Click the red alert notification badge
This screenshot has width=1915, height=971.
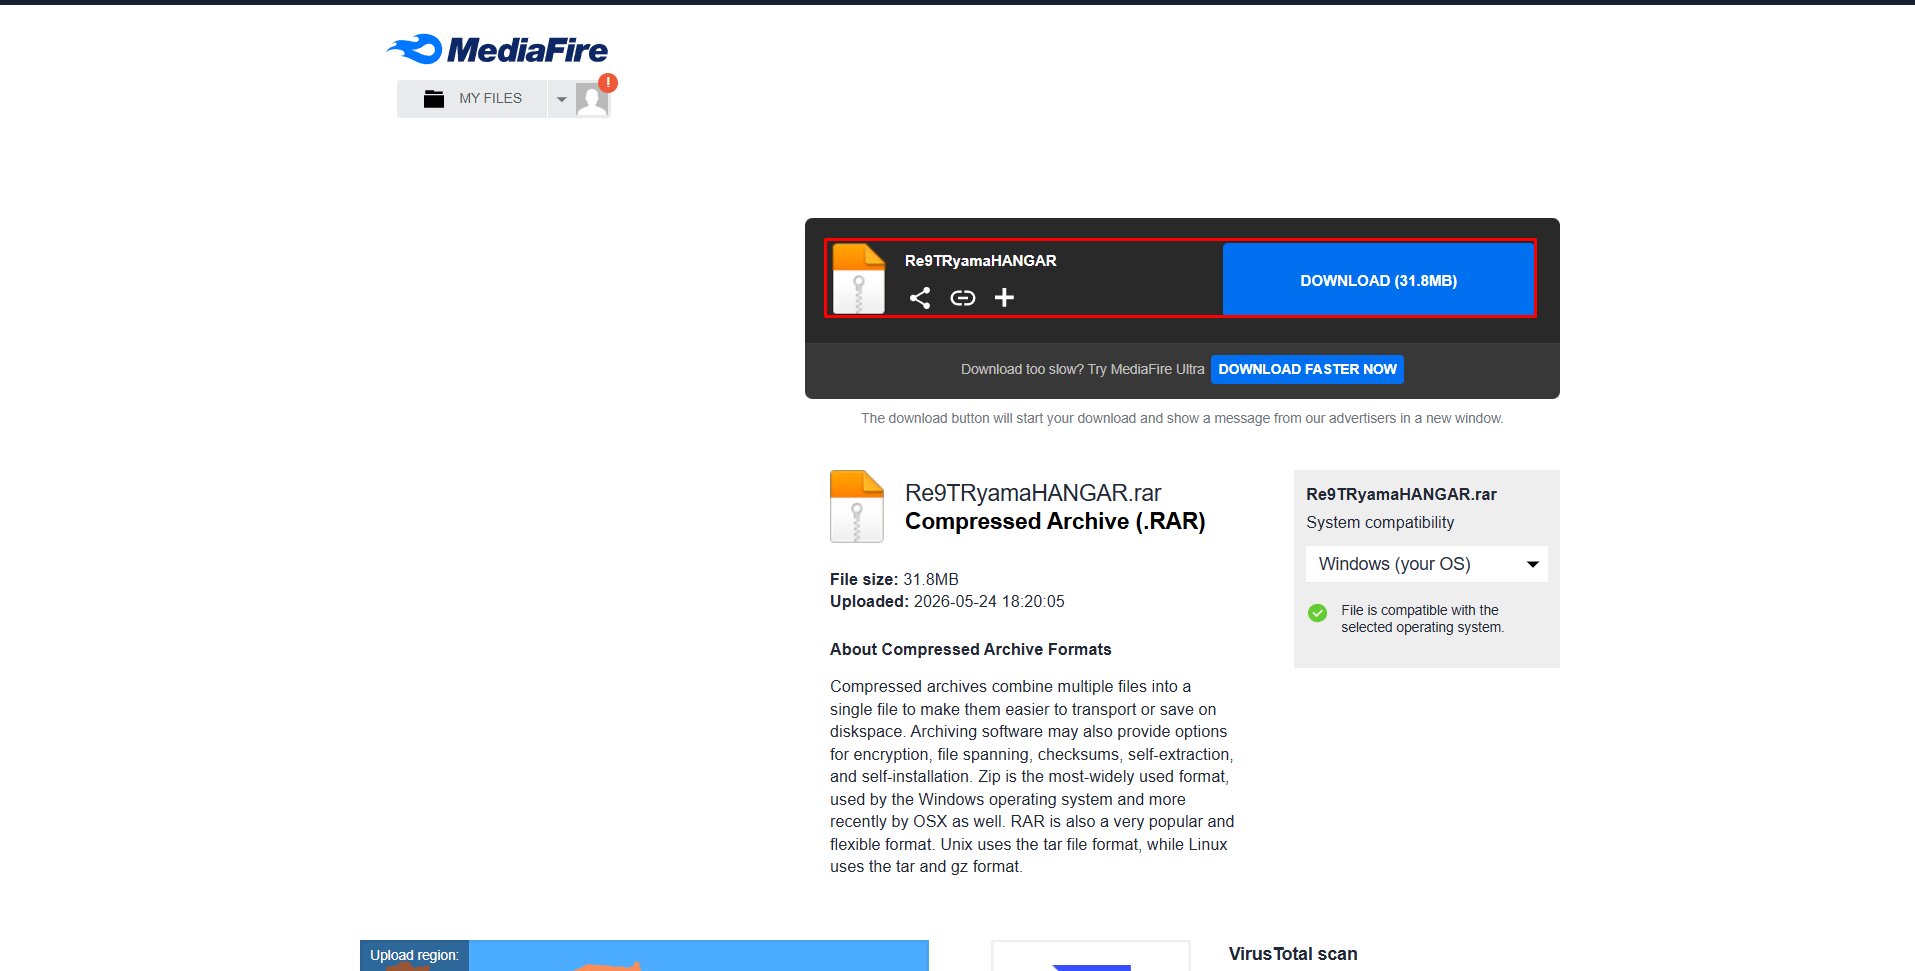pos(608,82)
